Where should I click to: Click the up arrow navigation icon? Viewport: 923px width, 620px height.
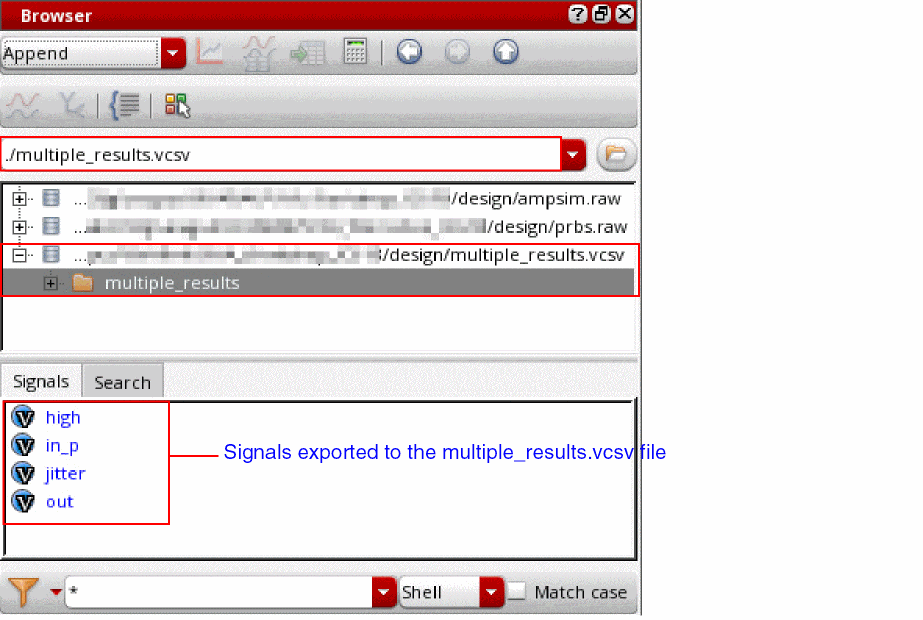506,52
